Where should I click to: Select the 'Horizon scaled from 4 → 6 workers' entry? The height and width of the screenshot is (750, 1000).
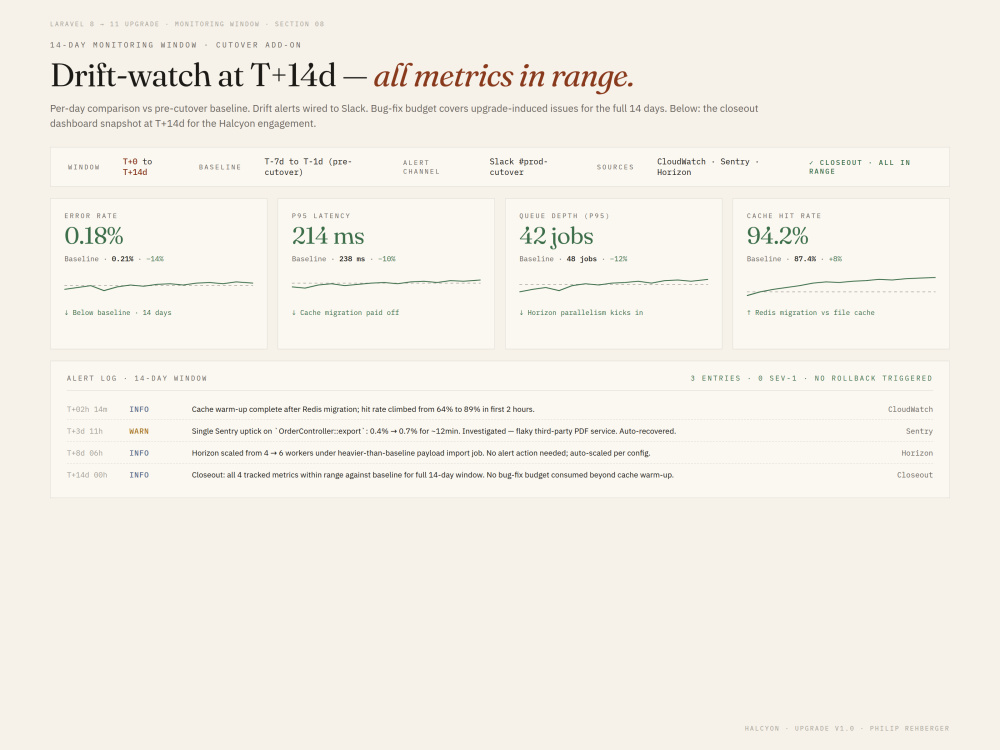[421, 453]
